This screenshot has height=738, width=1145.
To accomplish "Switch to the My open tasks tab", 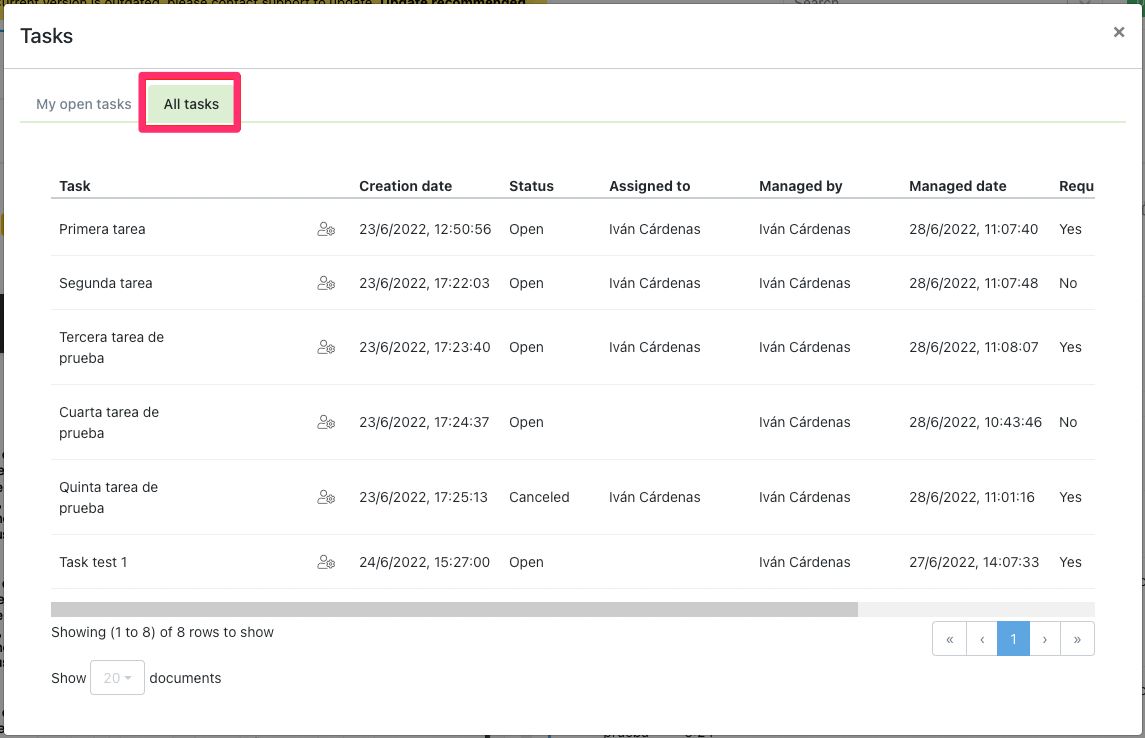I will [x=84, y=104].
